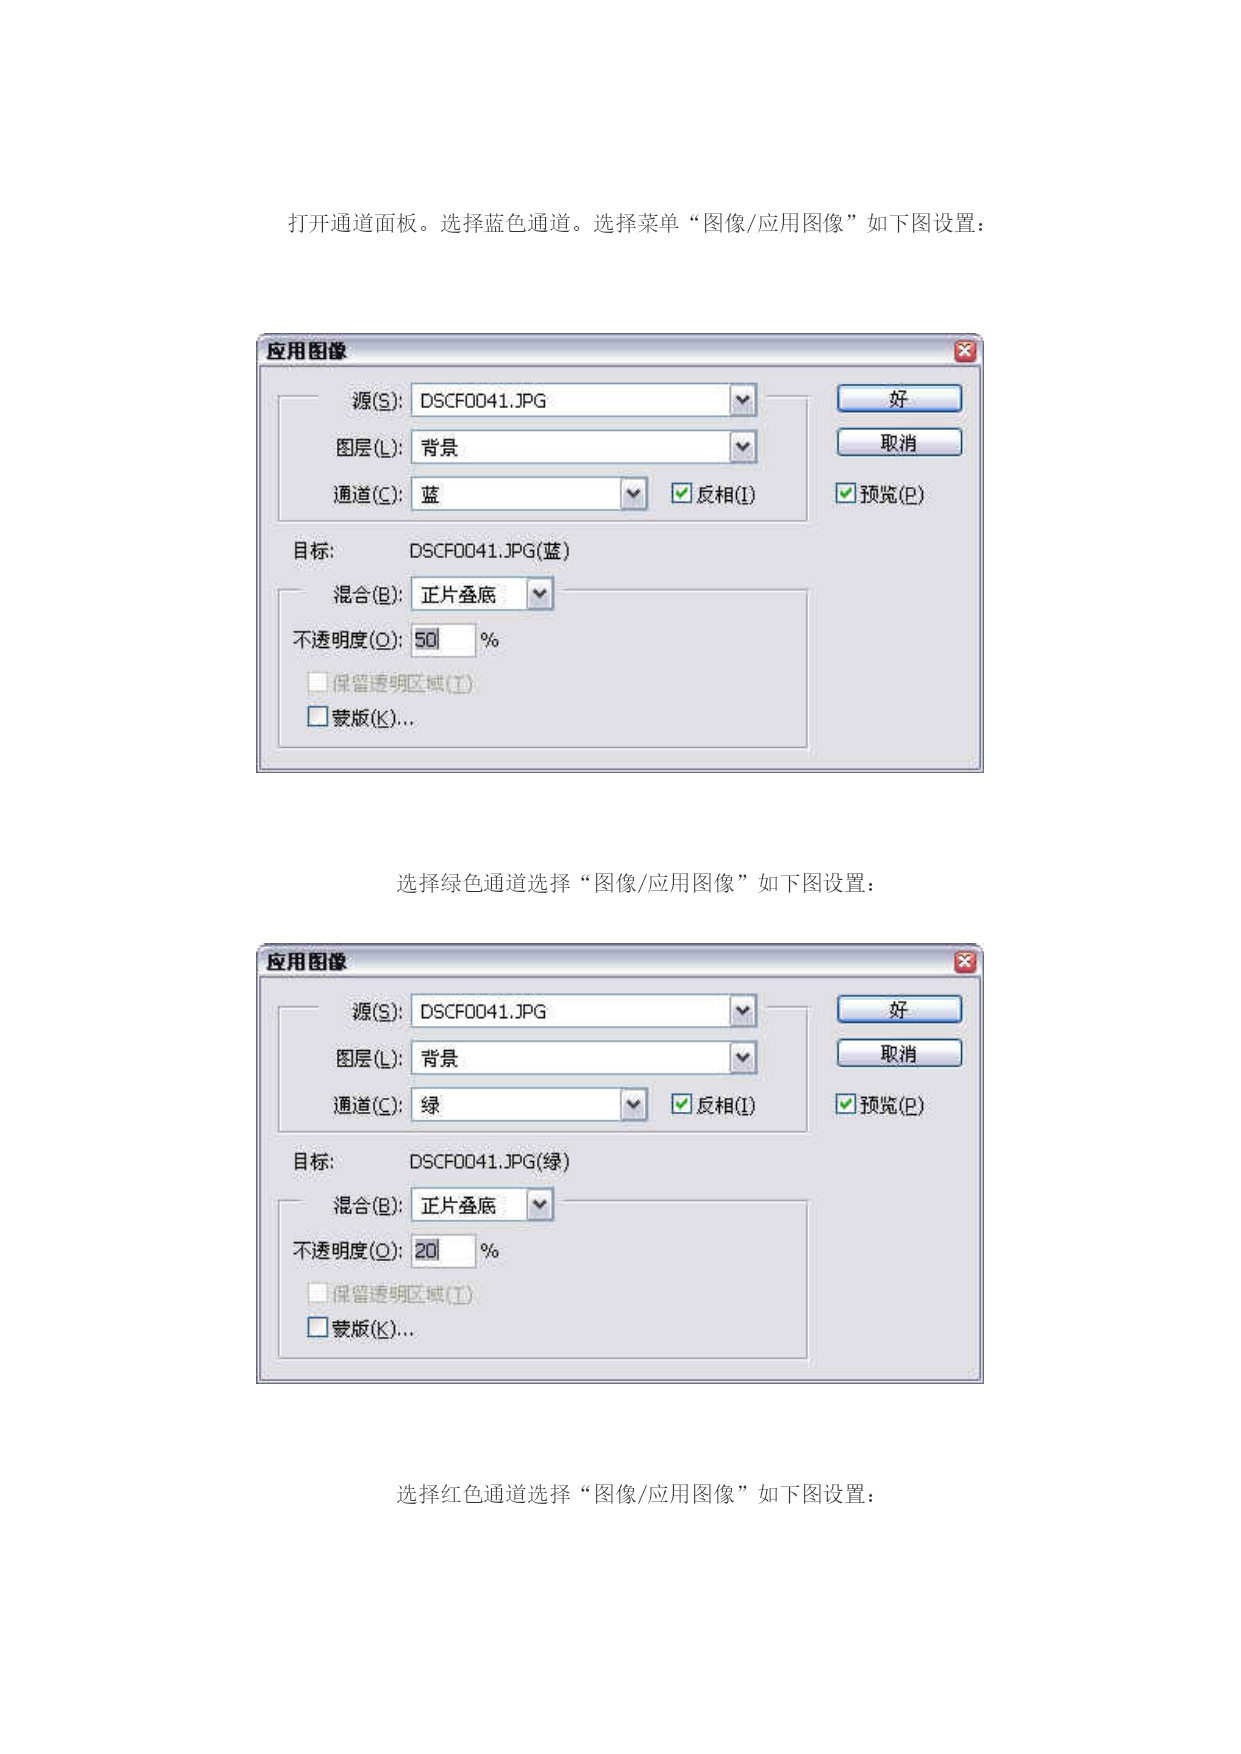Click 好 button in the first dialog
The height and width of the screenshot is (1754, 1241).
[x=899, y=398]
